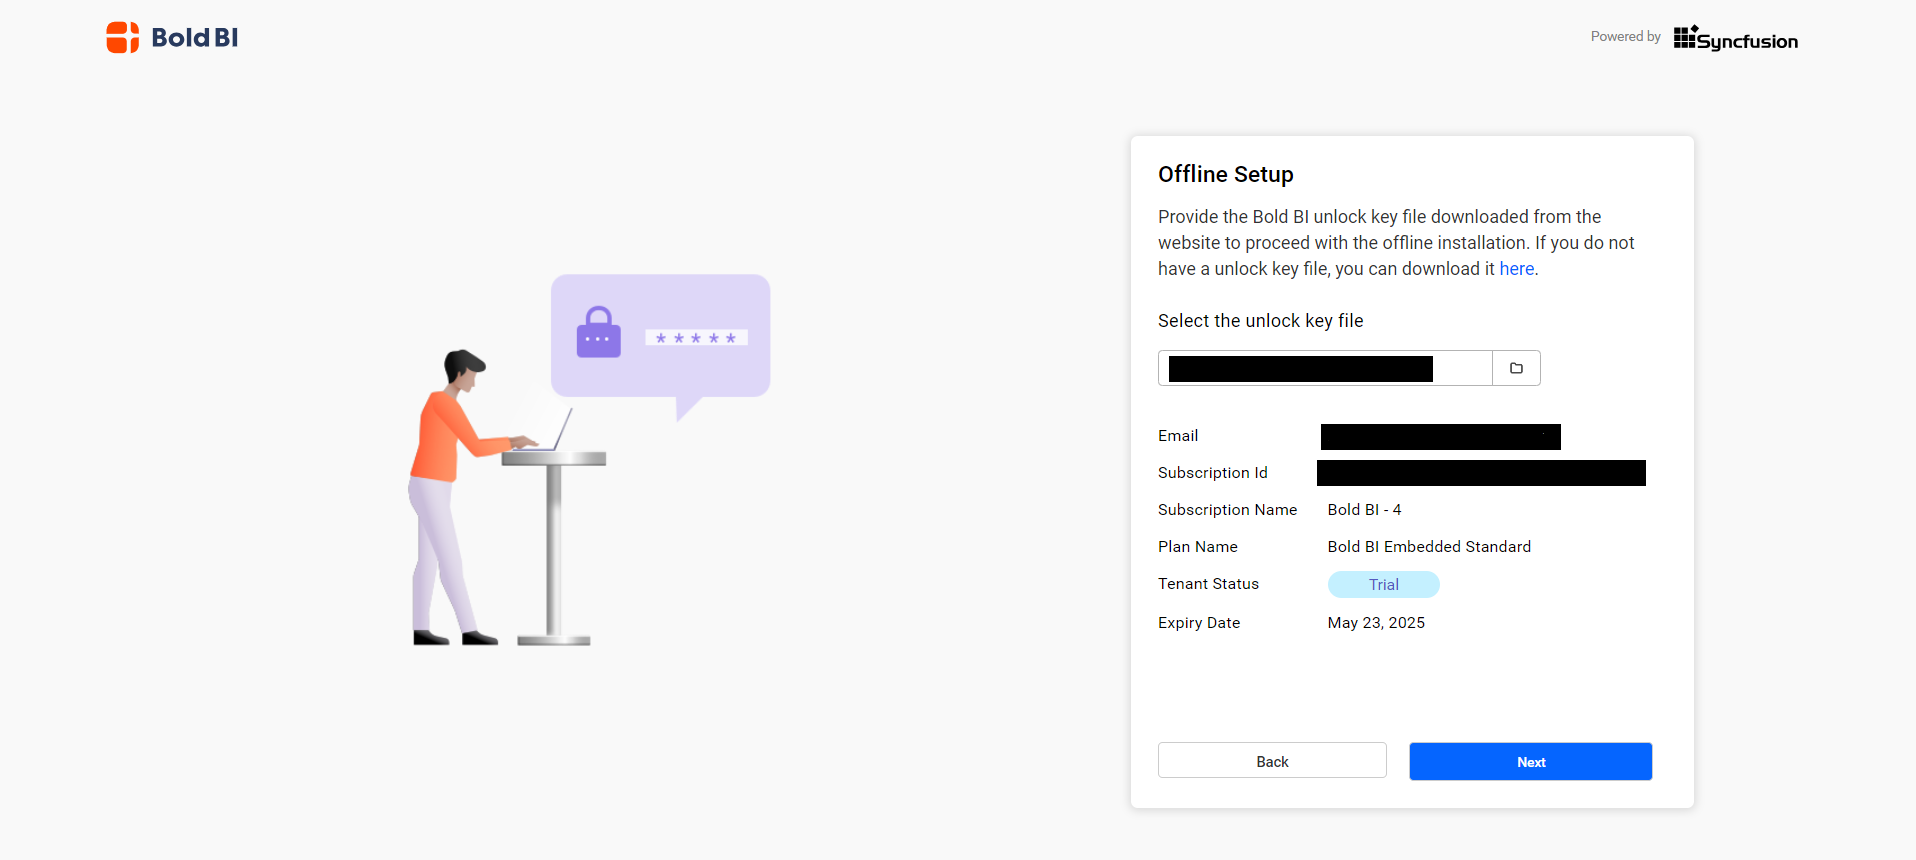Open the 'here' download link
Viewport: 1916px width, 860px height.
click(x=1516, y=269)
